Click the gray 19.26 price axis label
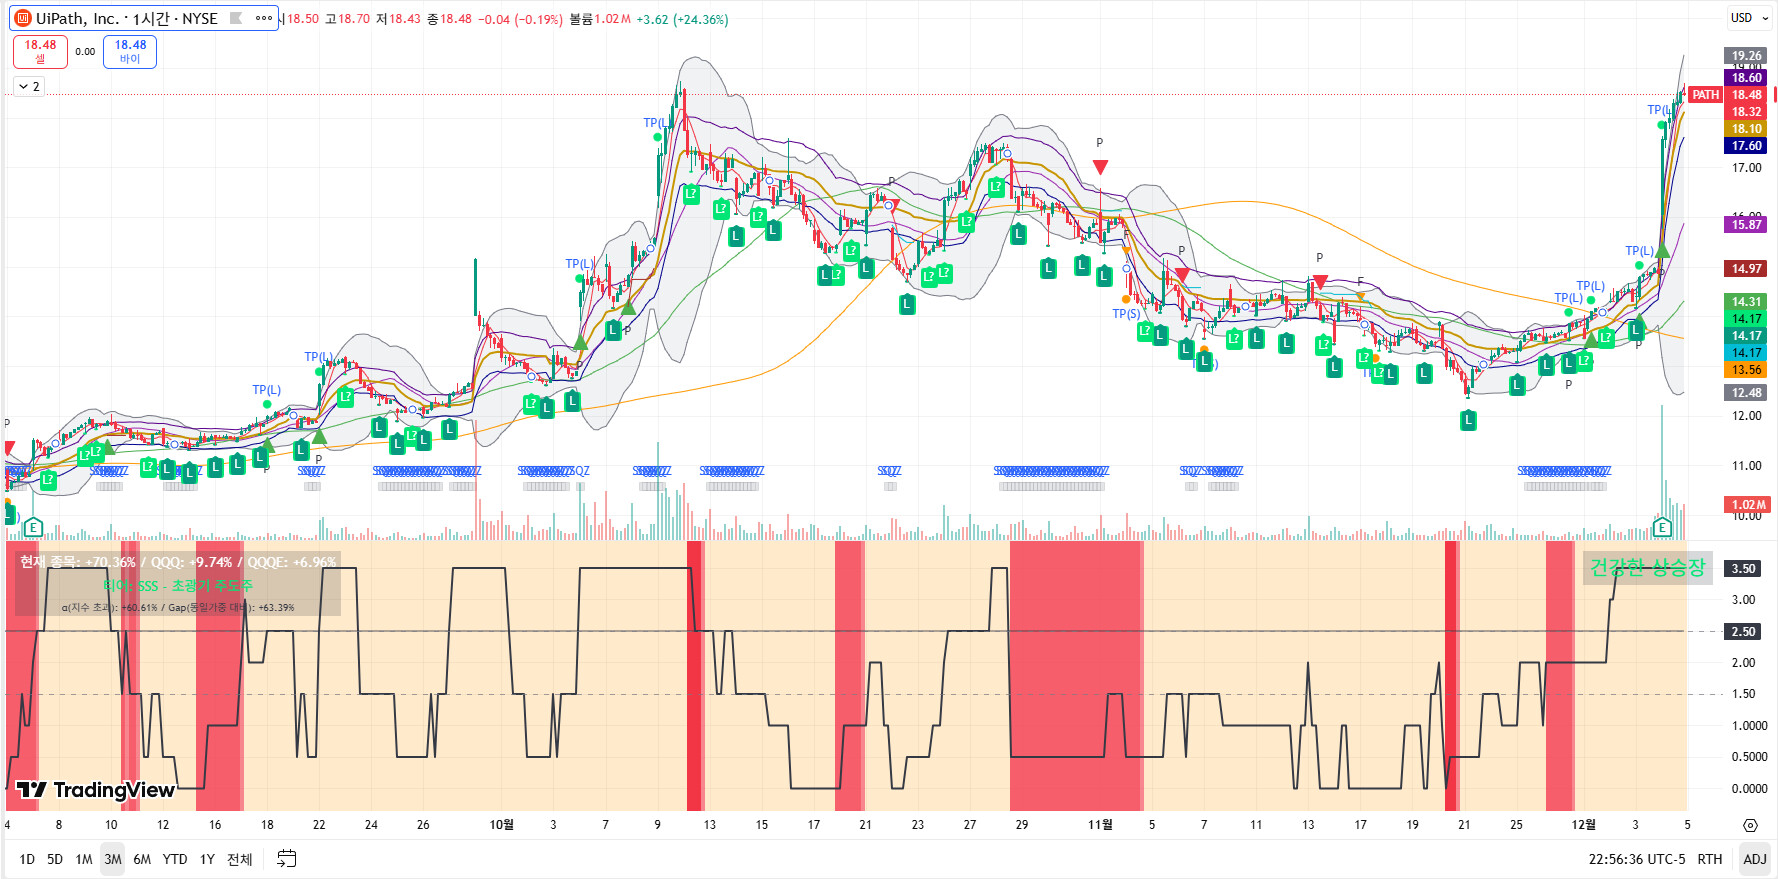 [x=1746, y=56]
